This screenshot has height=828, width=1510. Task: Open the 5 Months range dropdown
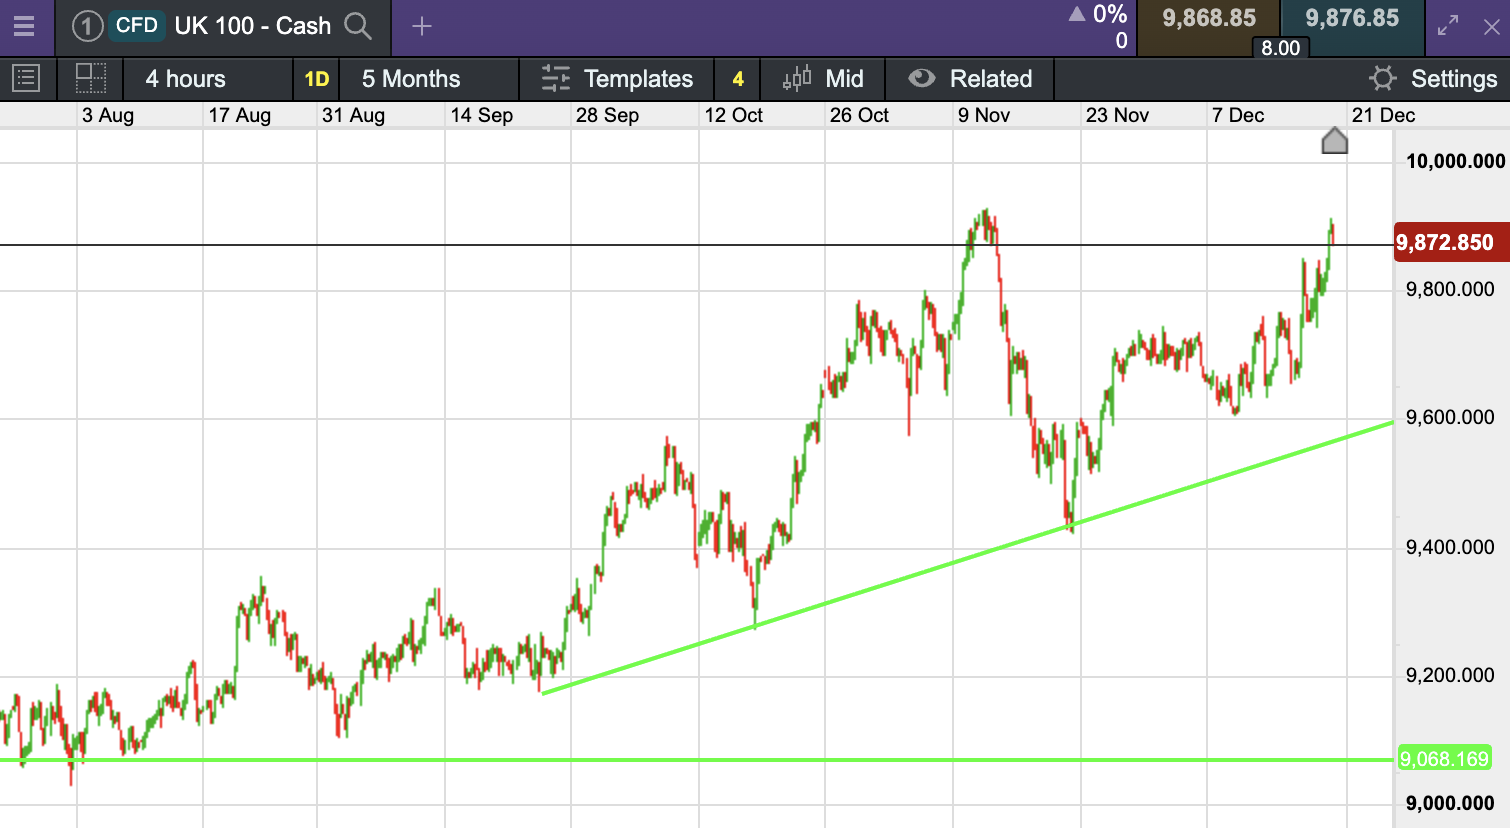click(411, 79)
